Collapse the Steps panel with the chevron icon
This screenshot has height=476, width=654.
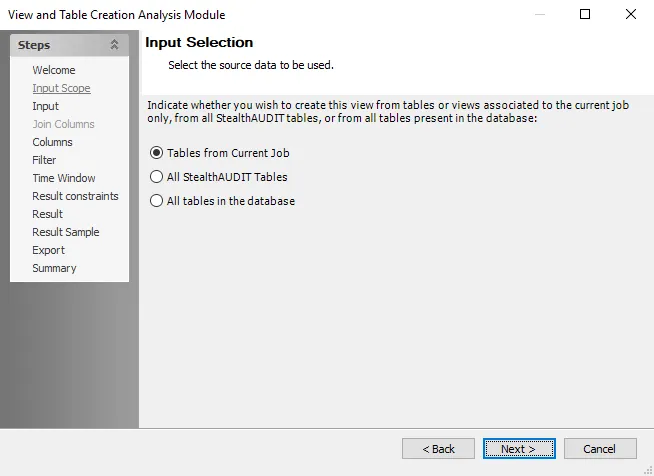[x=114, y=45]
